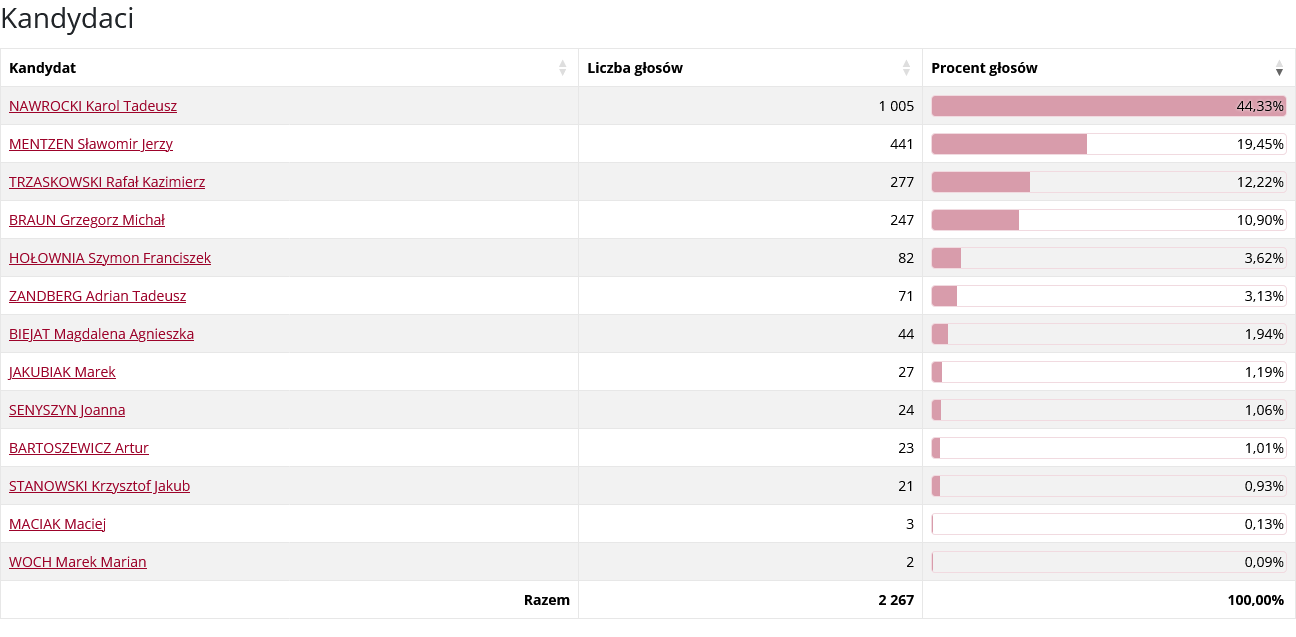Click TRZASKOWSKI Rafał Kazimierz link
This screenshot has width=1296, height=637.
[107, 182]
